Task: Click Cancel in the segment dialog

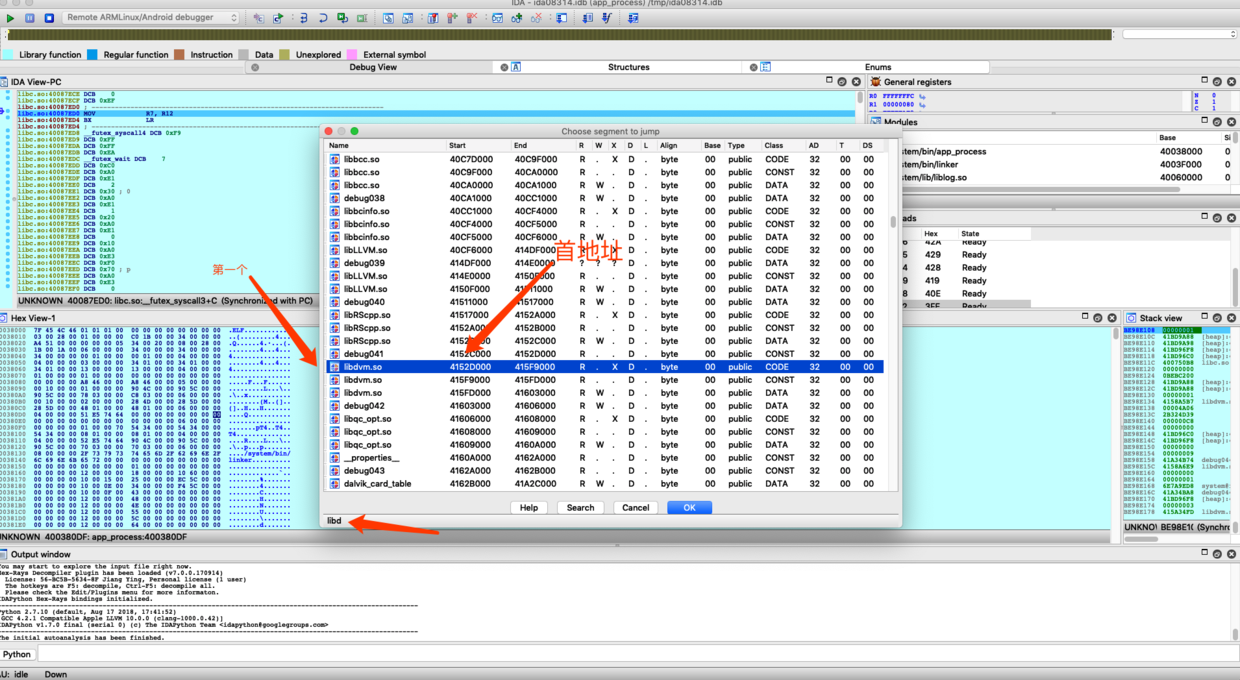Action: 636,507
